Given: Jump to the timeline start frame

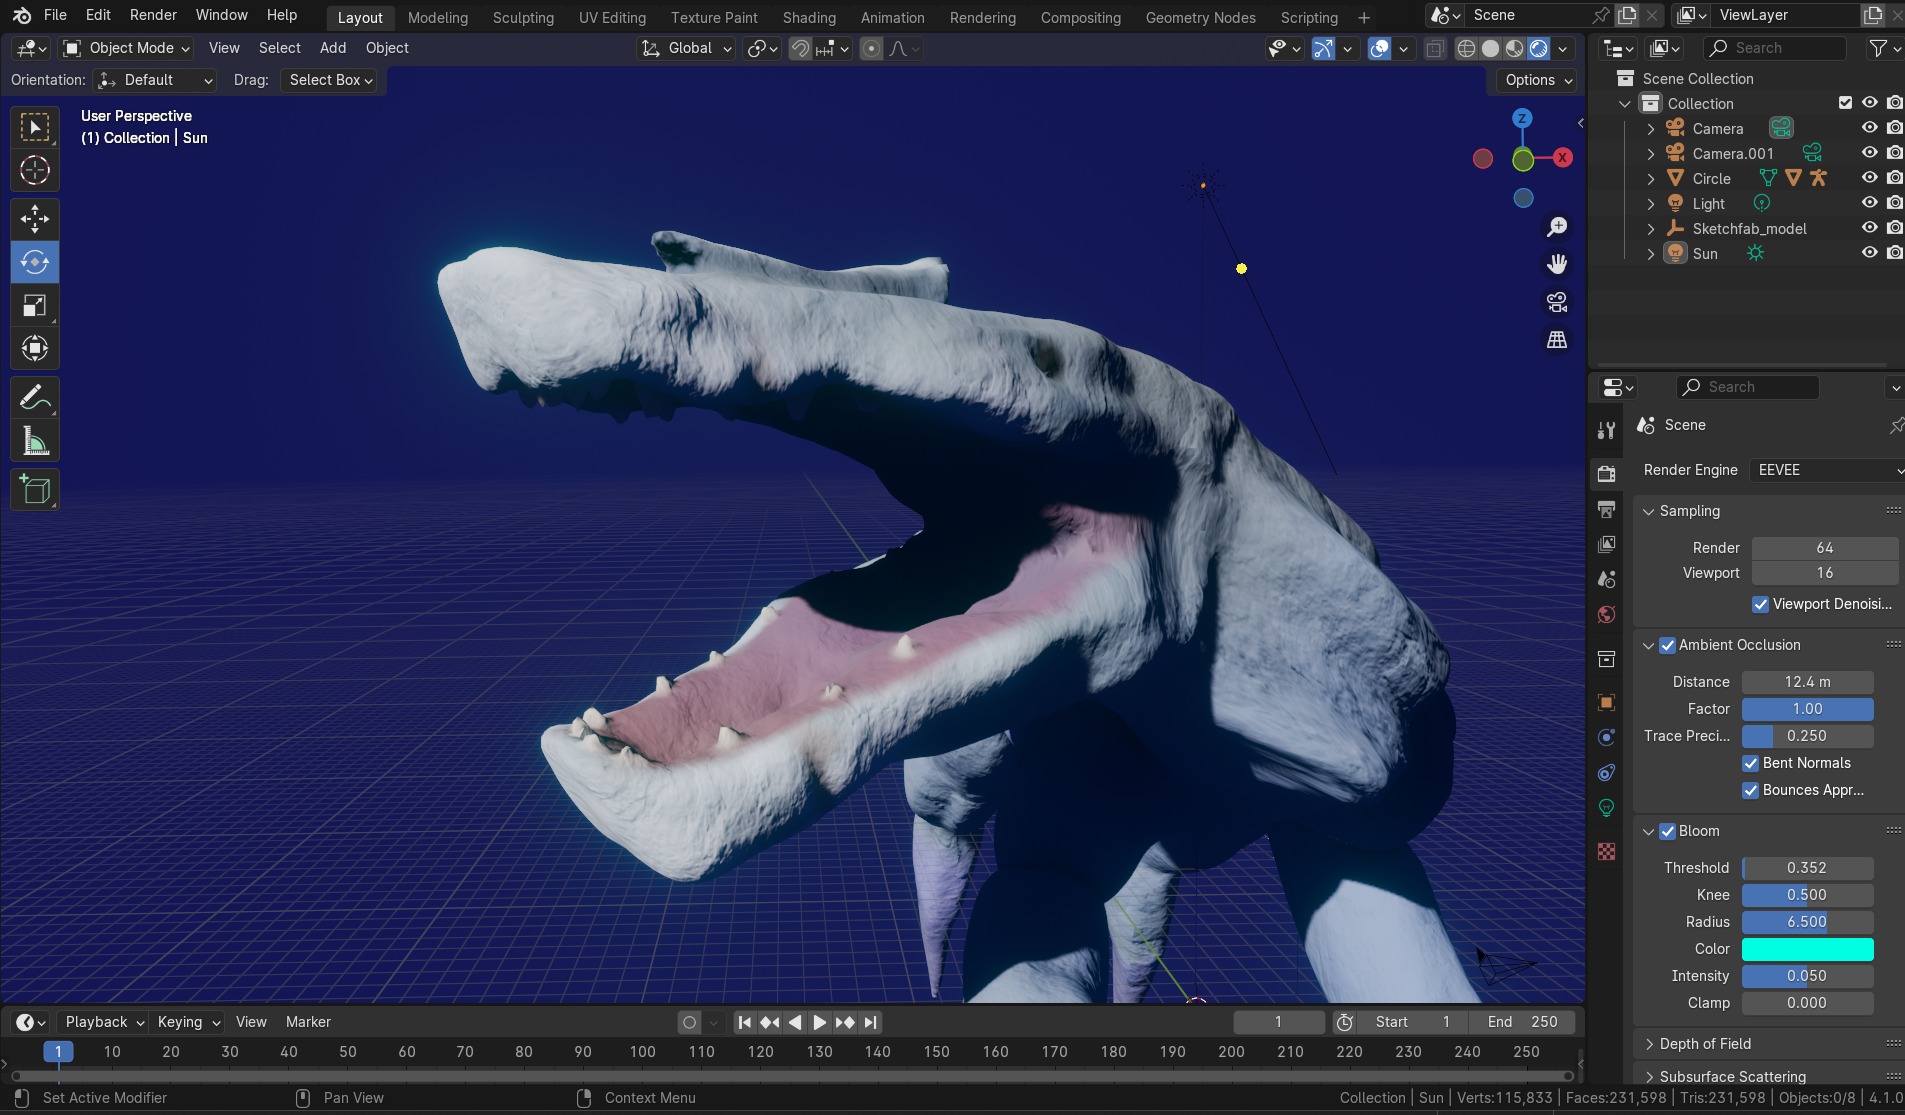Looking at the screenshot, I should coord(744,1022).
